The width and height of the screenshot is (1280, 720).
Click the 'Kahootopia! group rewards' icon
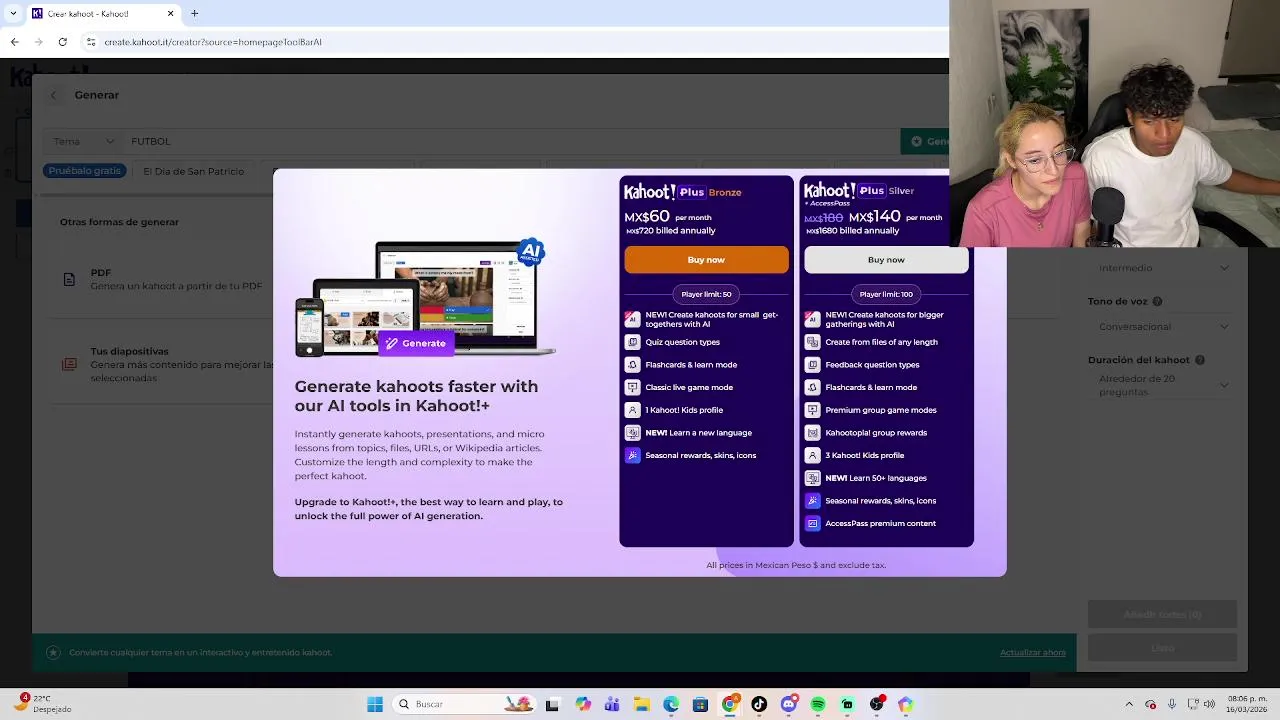812,433
